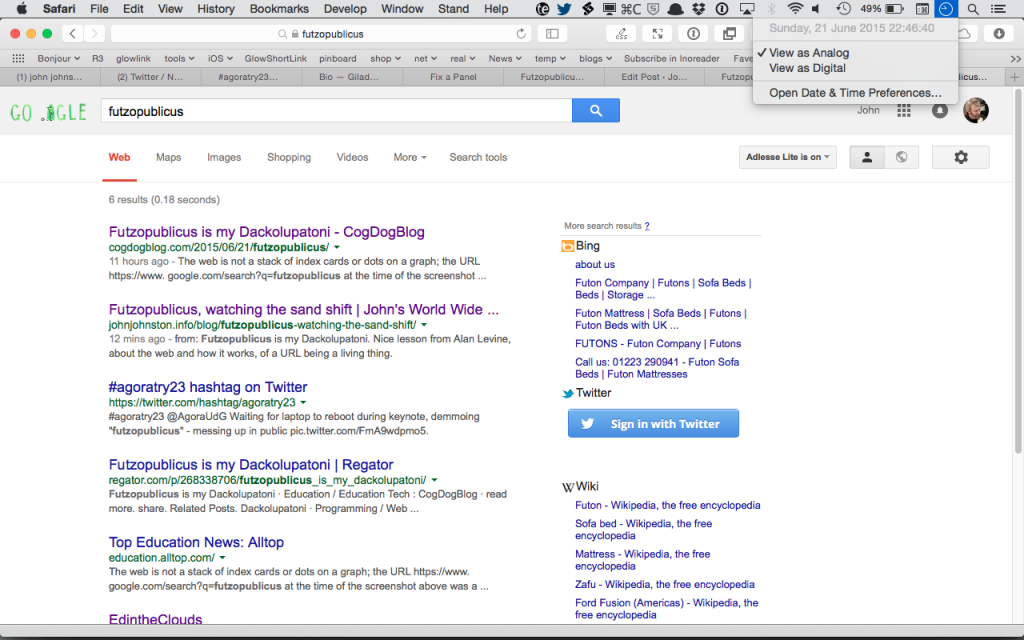Go forward in Safari history

(94, 33)
